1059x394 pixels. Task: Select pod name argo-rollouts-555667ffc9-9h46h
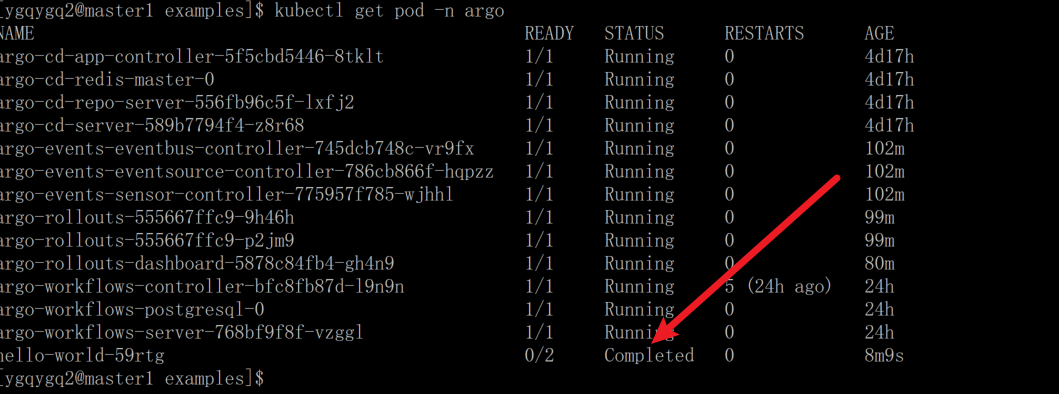[147, 218]
